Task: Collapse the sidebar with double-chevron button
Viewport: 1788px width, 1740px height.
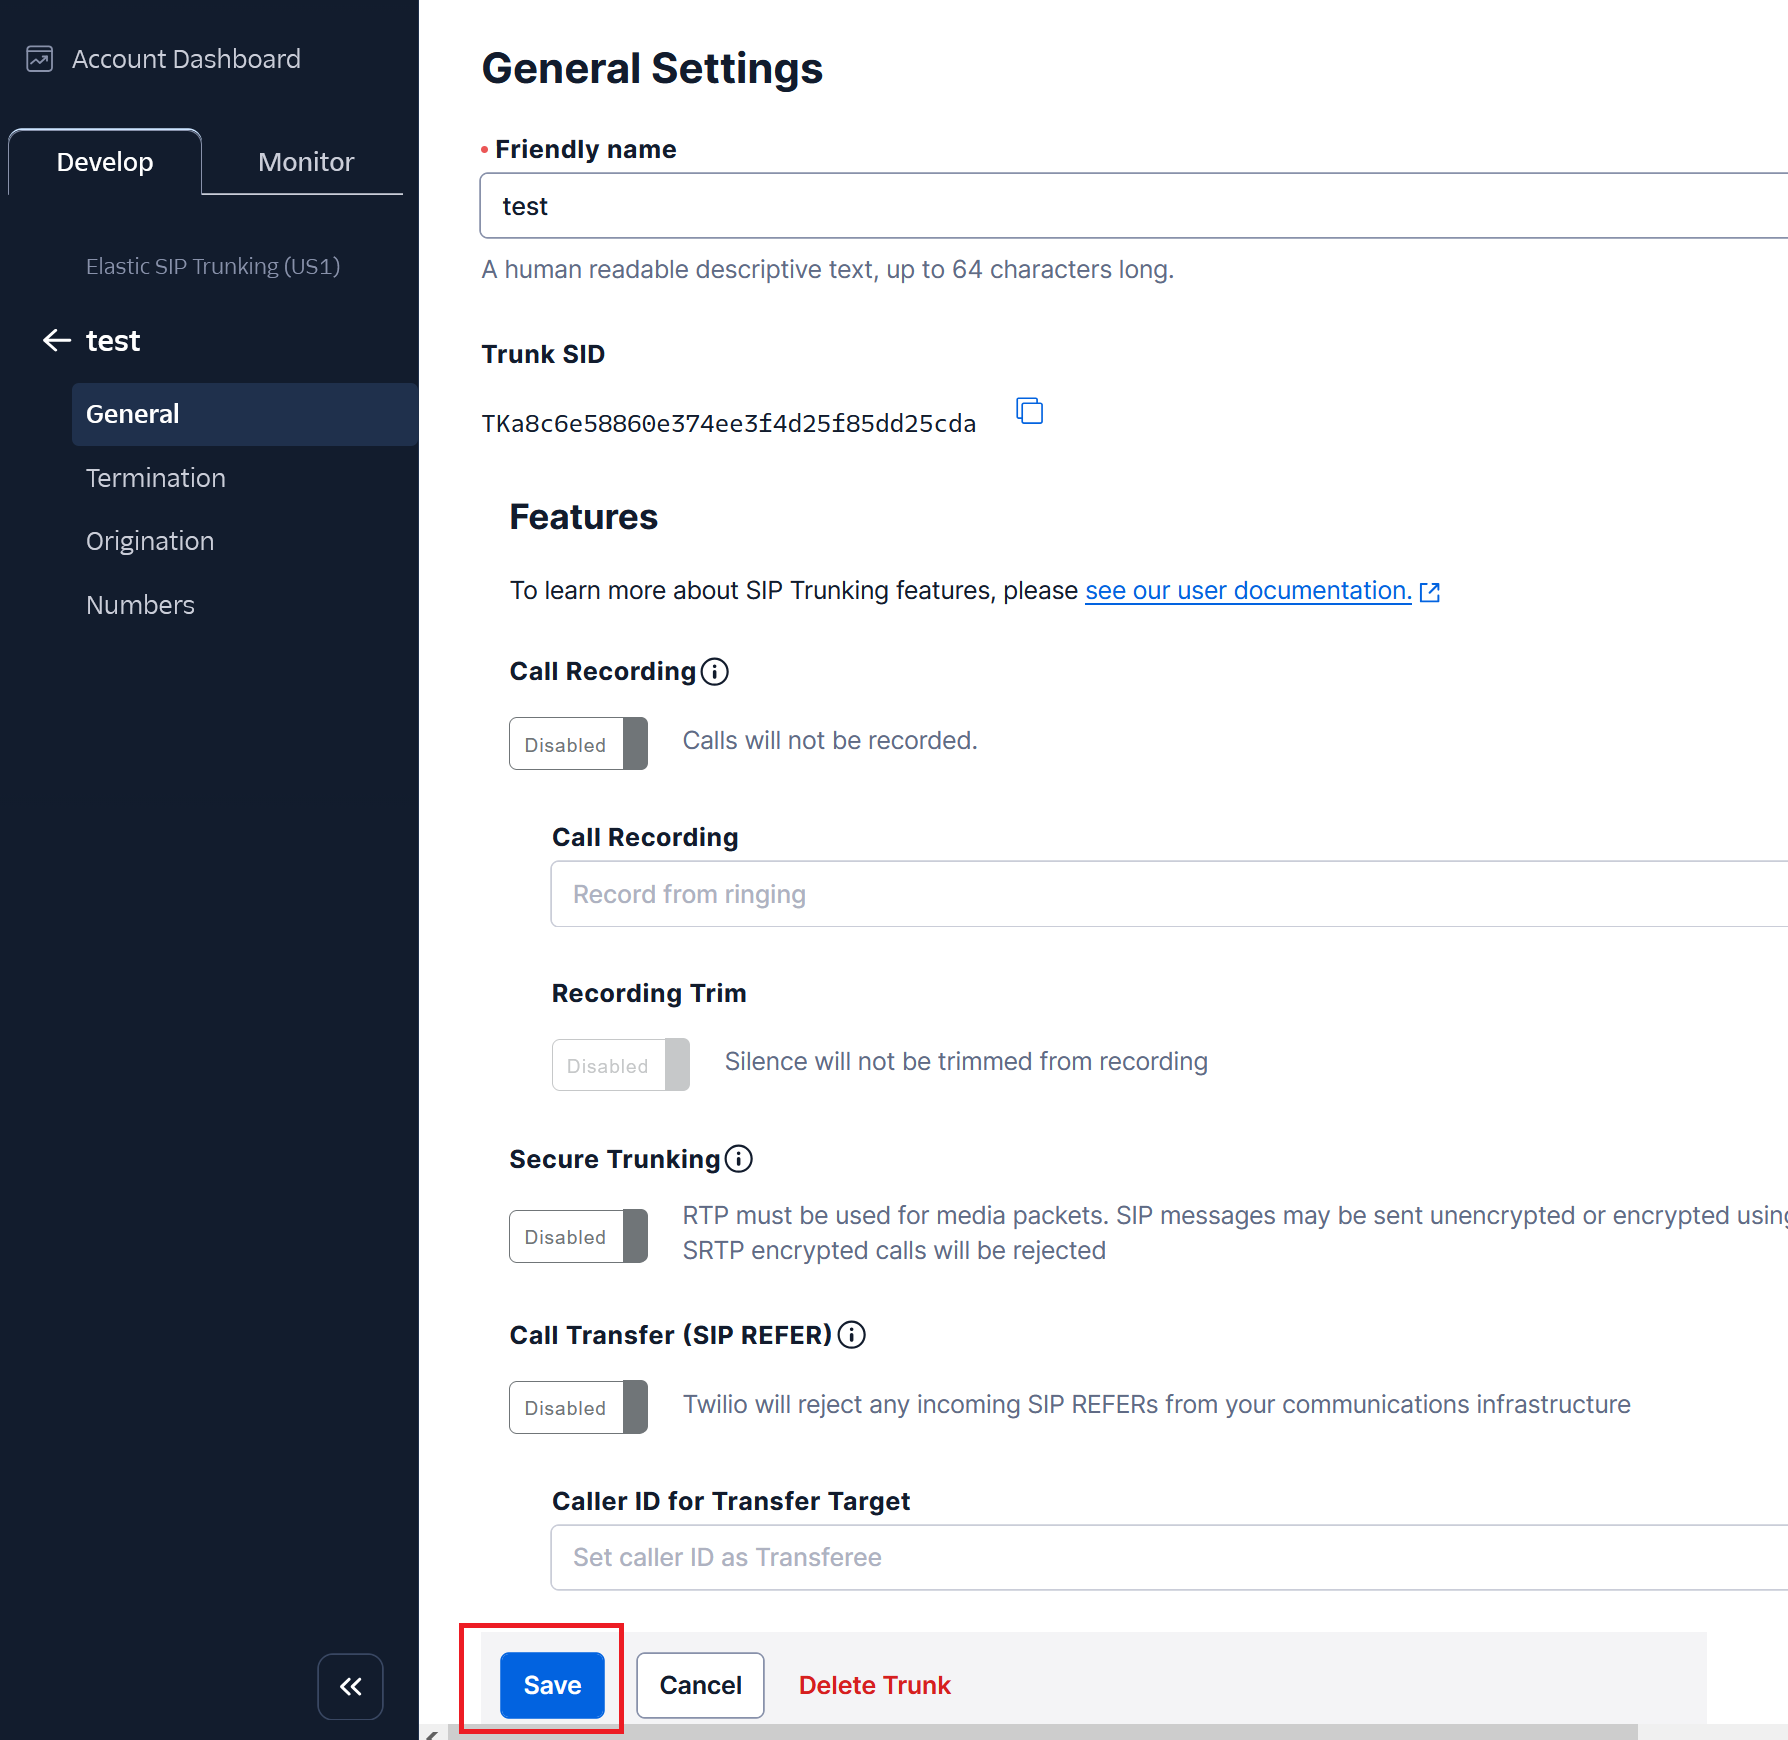Action: click(350, 1687)
